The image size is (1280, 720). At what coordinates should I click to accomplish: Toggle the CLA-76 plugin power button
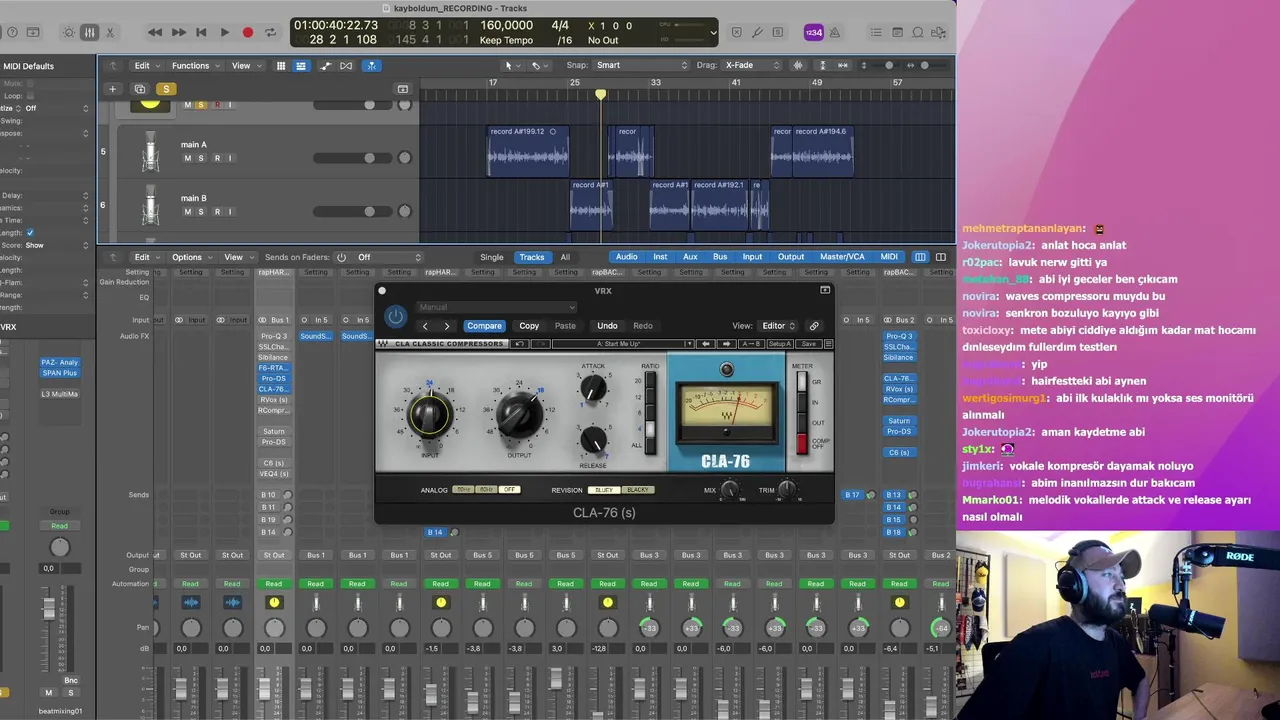tap(396, 316)
